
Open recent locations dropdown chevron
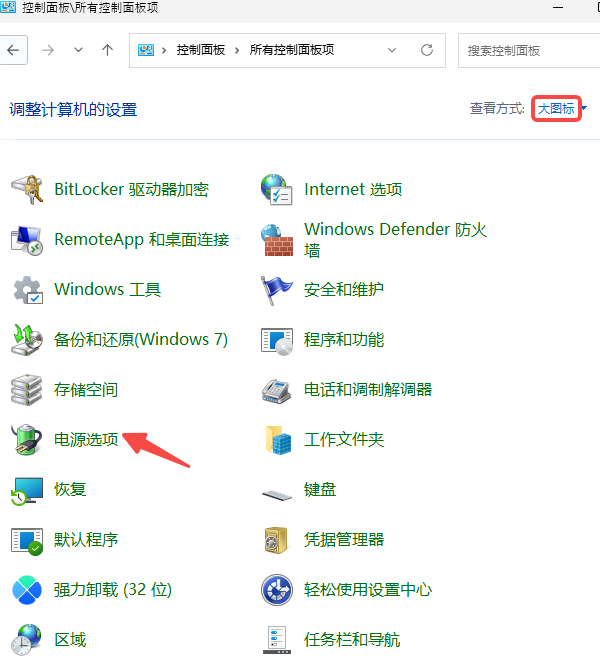point(78,50)
